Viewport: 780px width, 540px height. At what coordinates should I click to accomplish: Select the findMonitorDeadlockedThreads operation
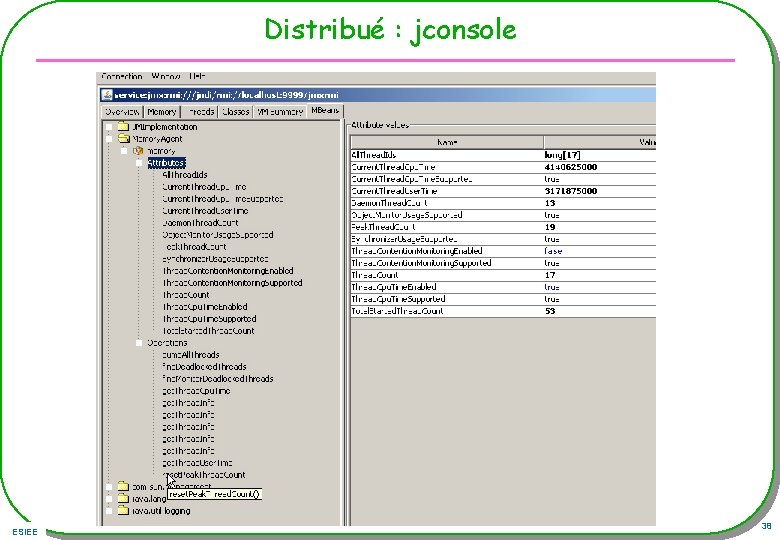(217, 378)
